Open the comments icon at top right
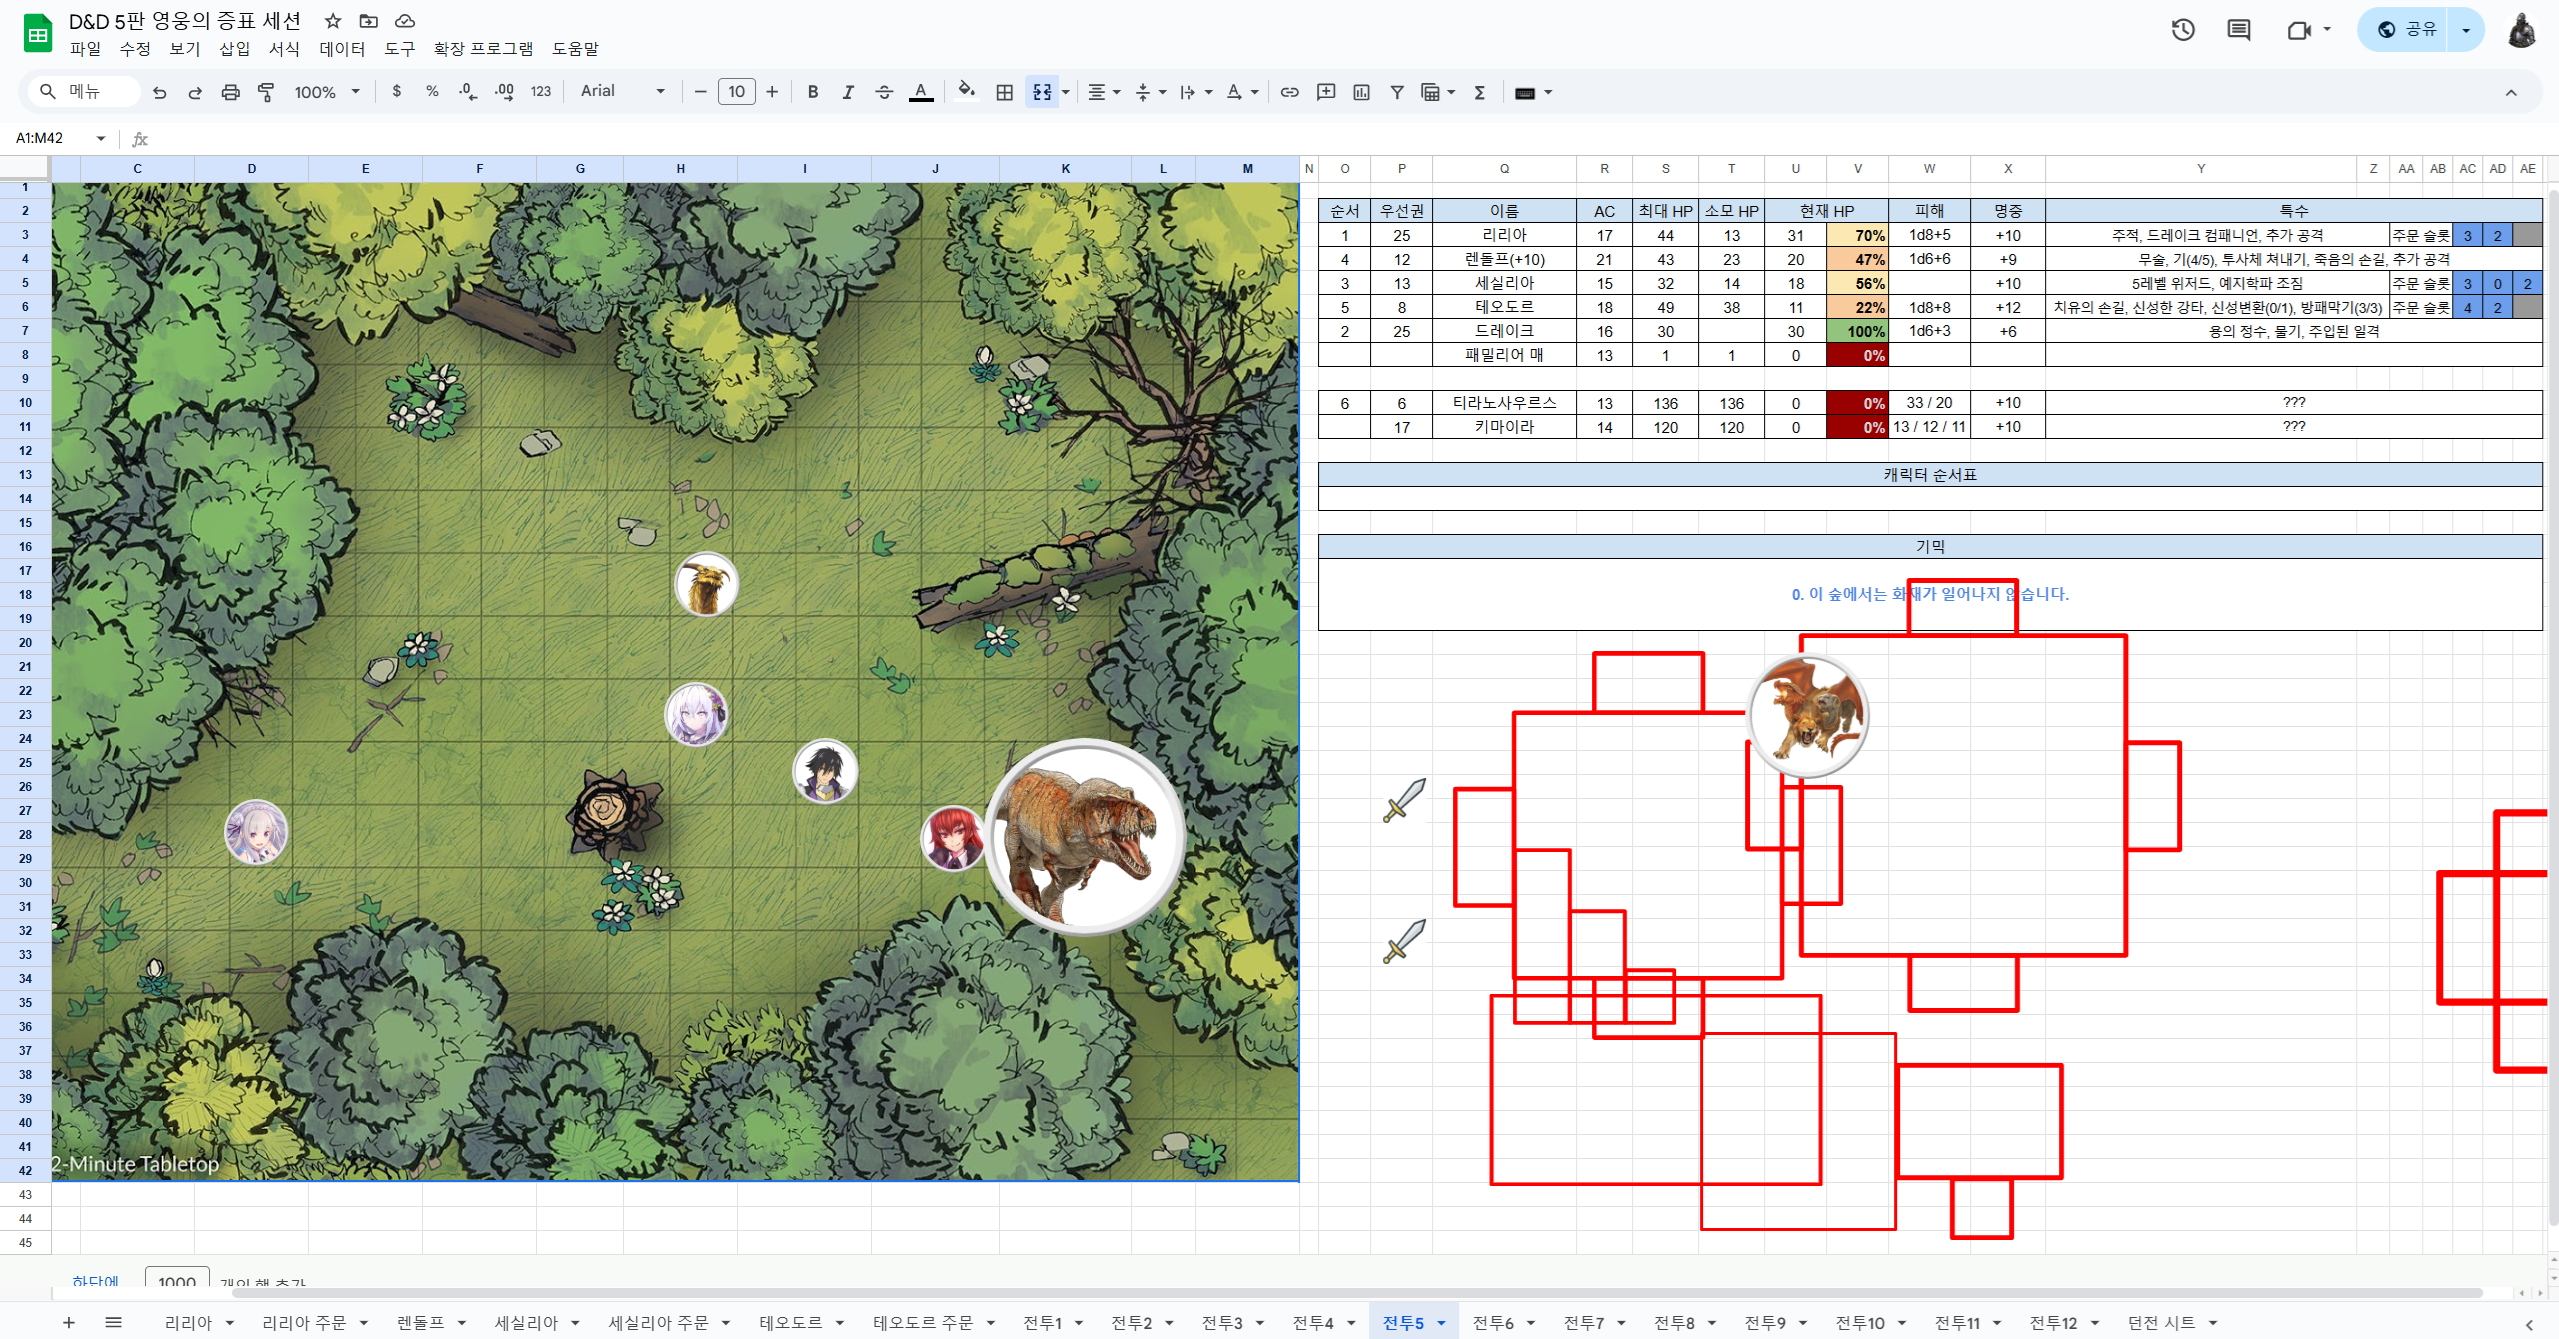This screenshot has width=2559, height=1339. (x=2238, y=30)
